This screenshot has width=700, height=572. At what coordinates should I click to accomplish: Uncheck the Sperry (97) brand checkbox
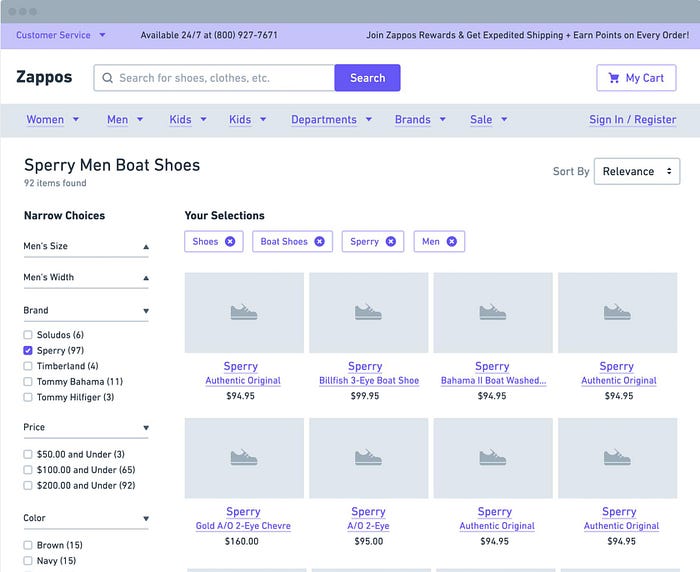pyautogui.click(x=28, y=351)
